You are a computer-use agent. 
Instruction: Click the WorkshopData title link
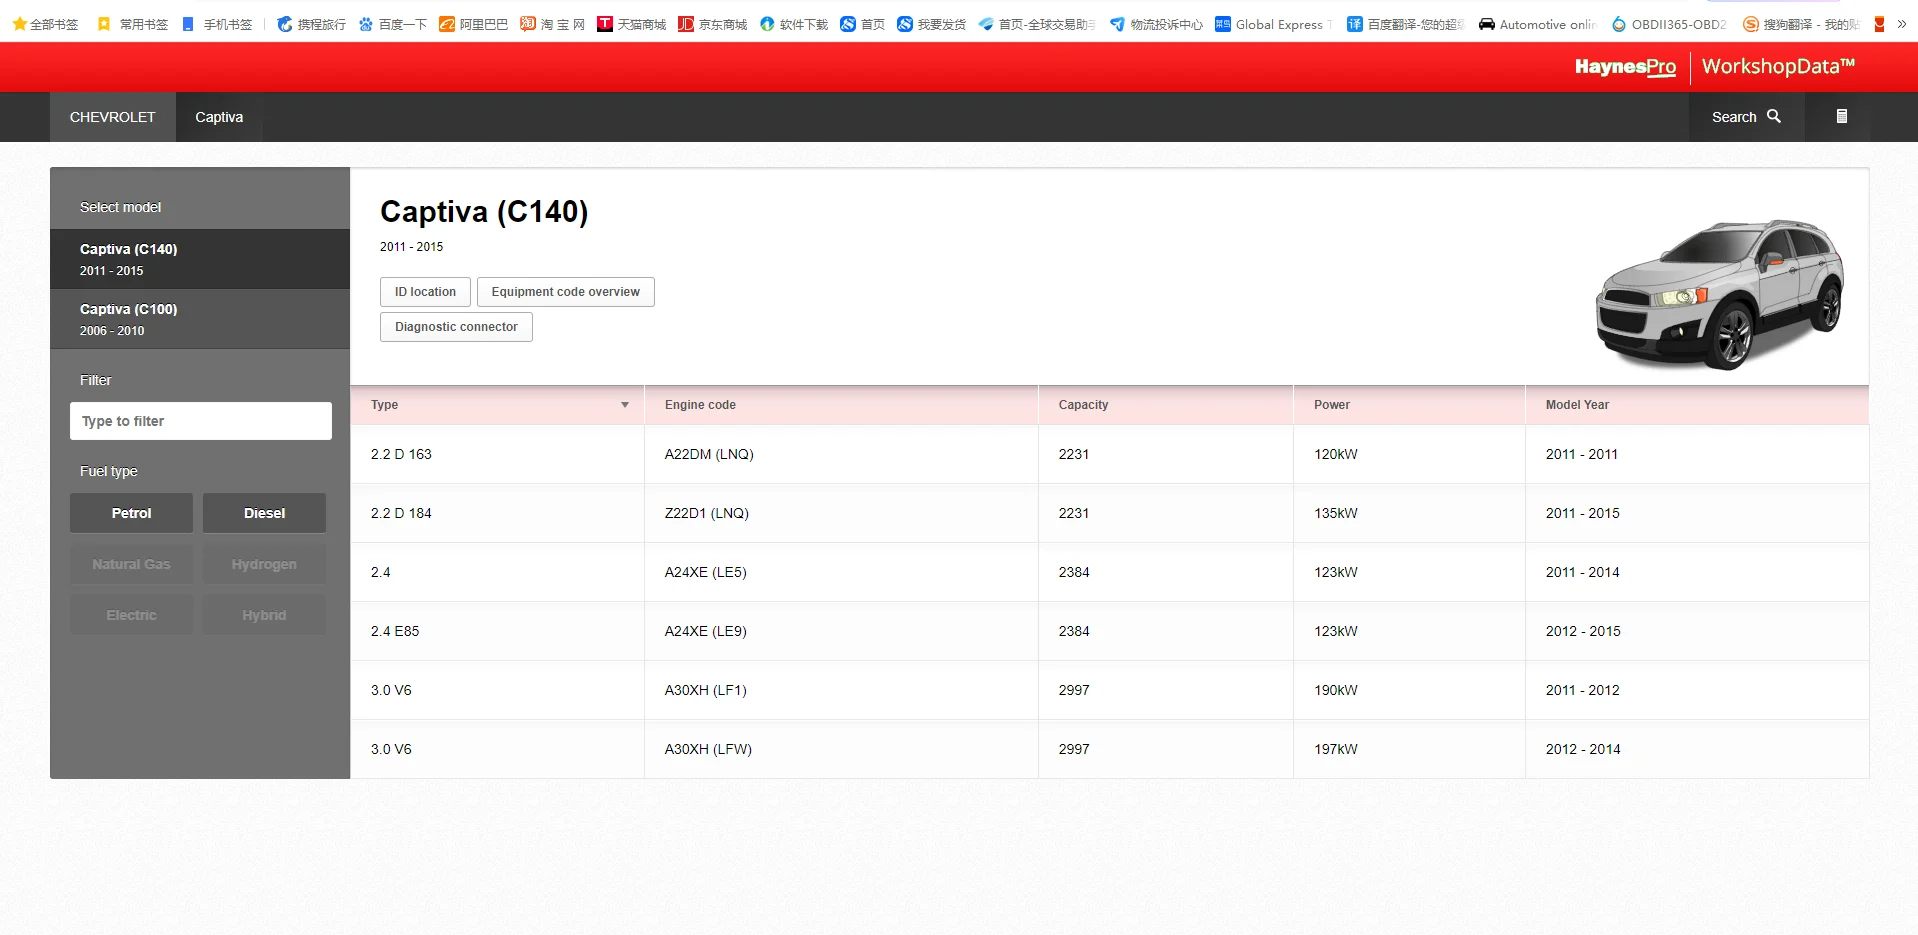(1778, 66)
